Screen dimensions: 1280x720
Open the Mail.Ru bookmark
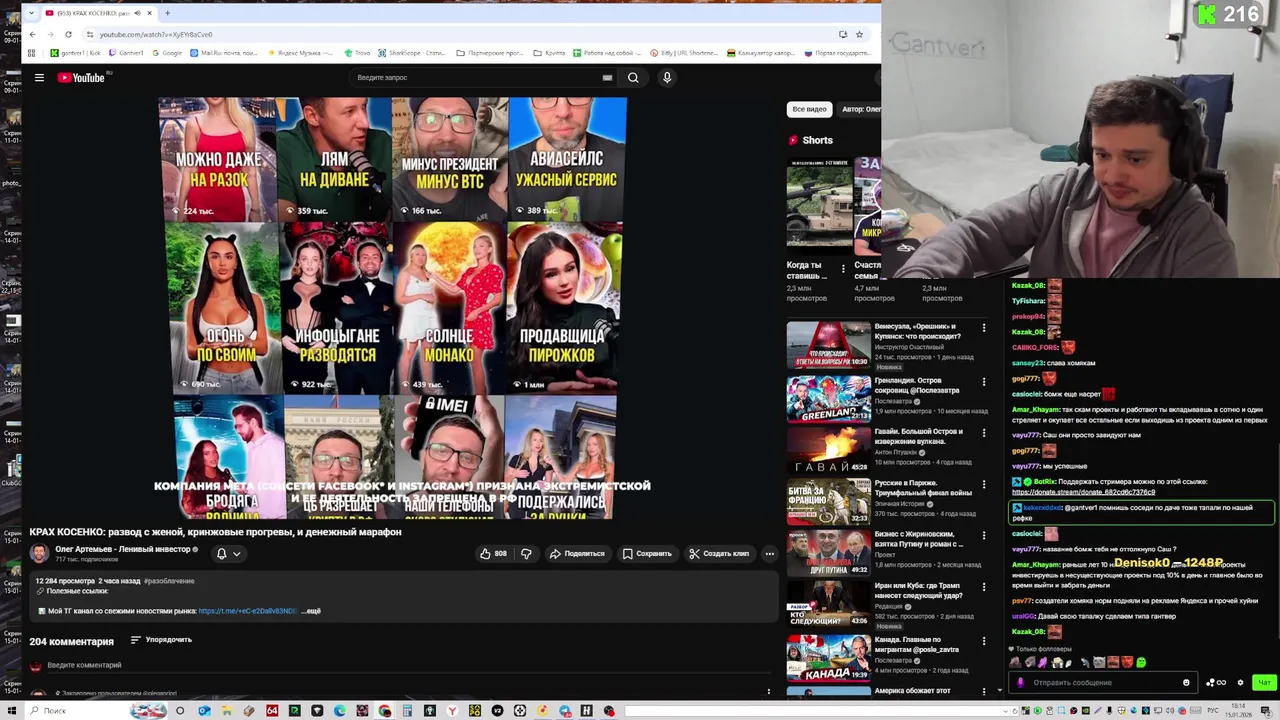[x=225, y=53]
